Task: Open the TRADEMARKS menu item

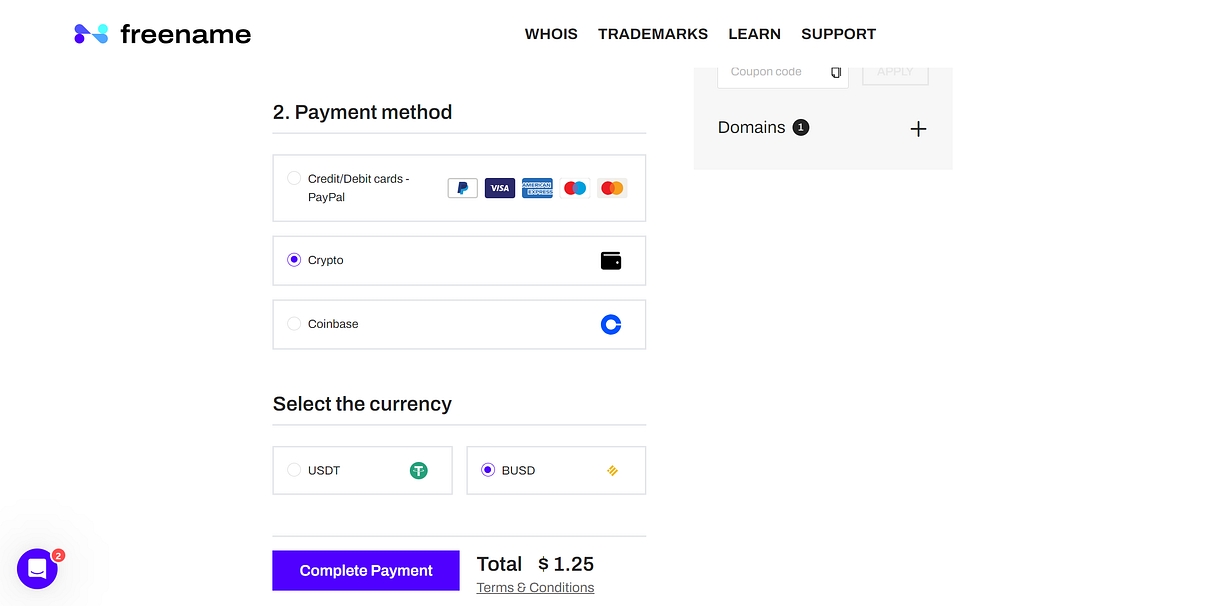Action: 653,34
